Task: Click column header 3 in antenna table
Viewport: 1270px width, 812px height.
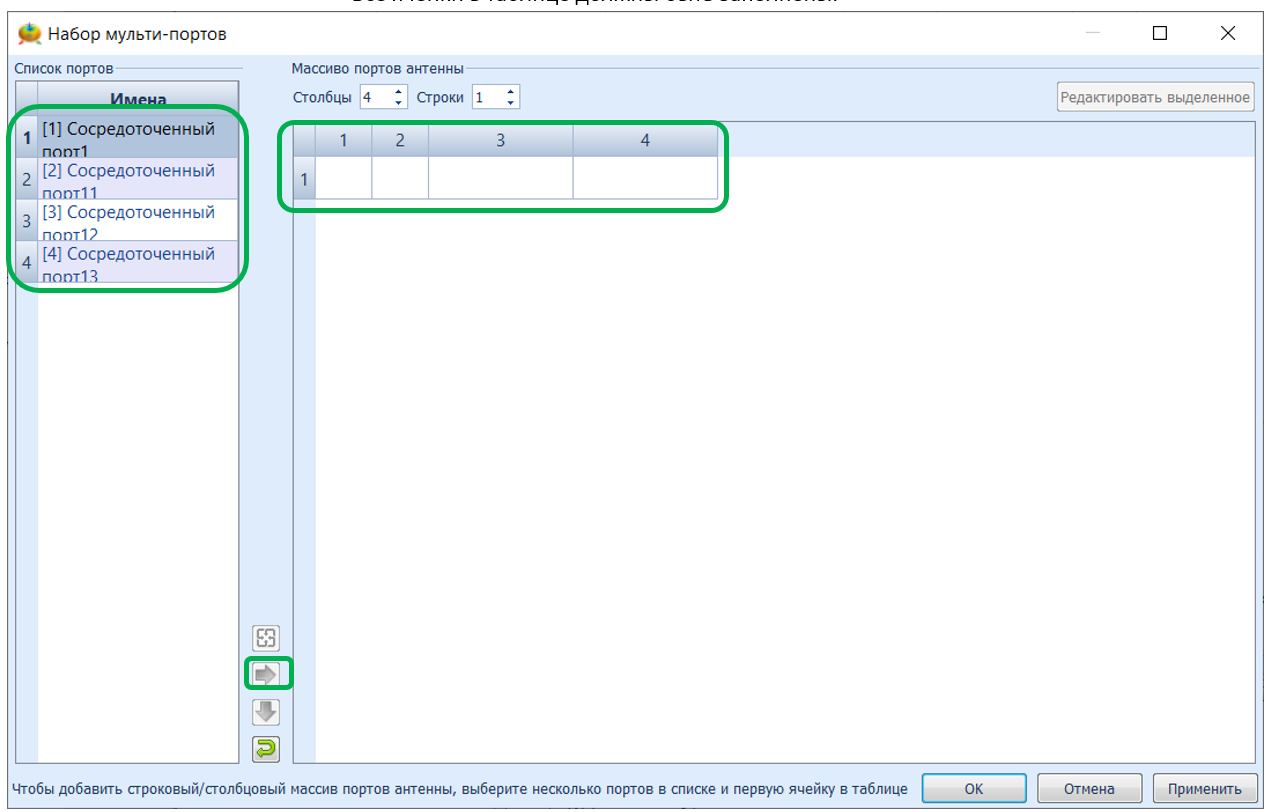Action: 500,141
